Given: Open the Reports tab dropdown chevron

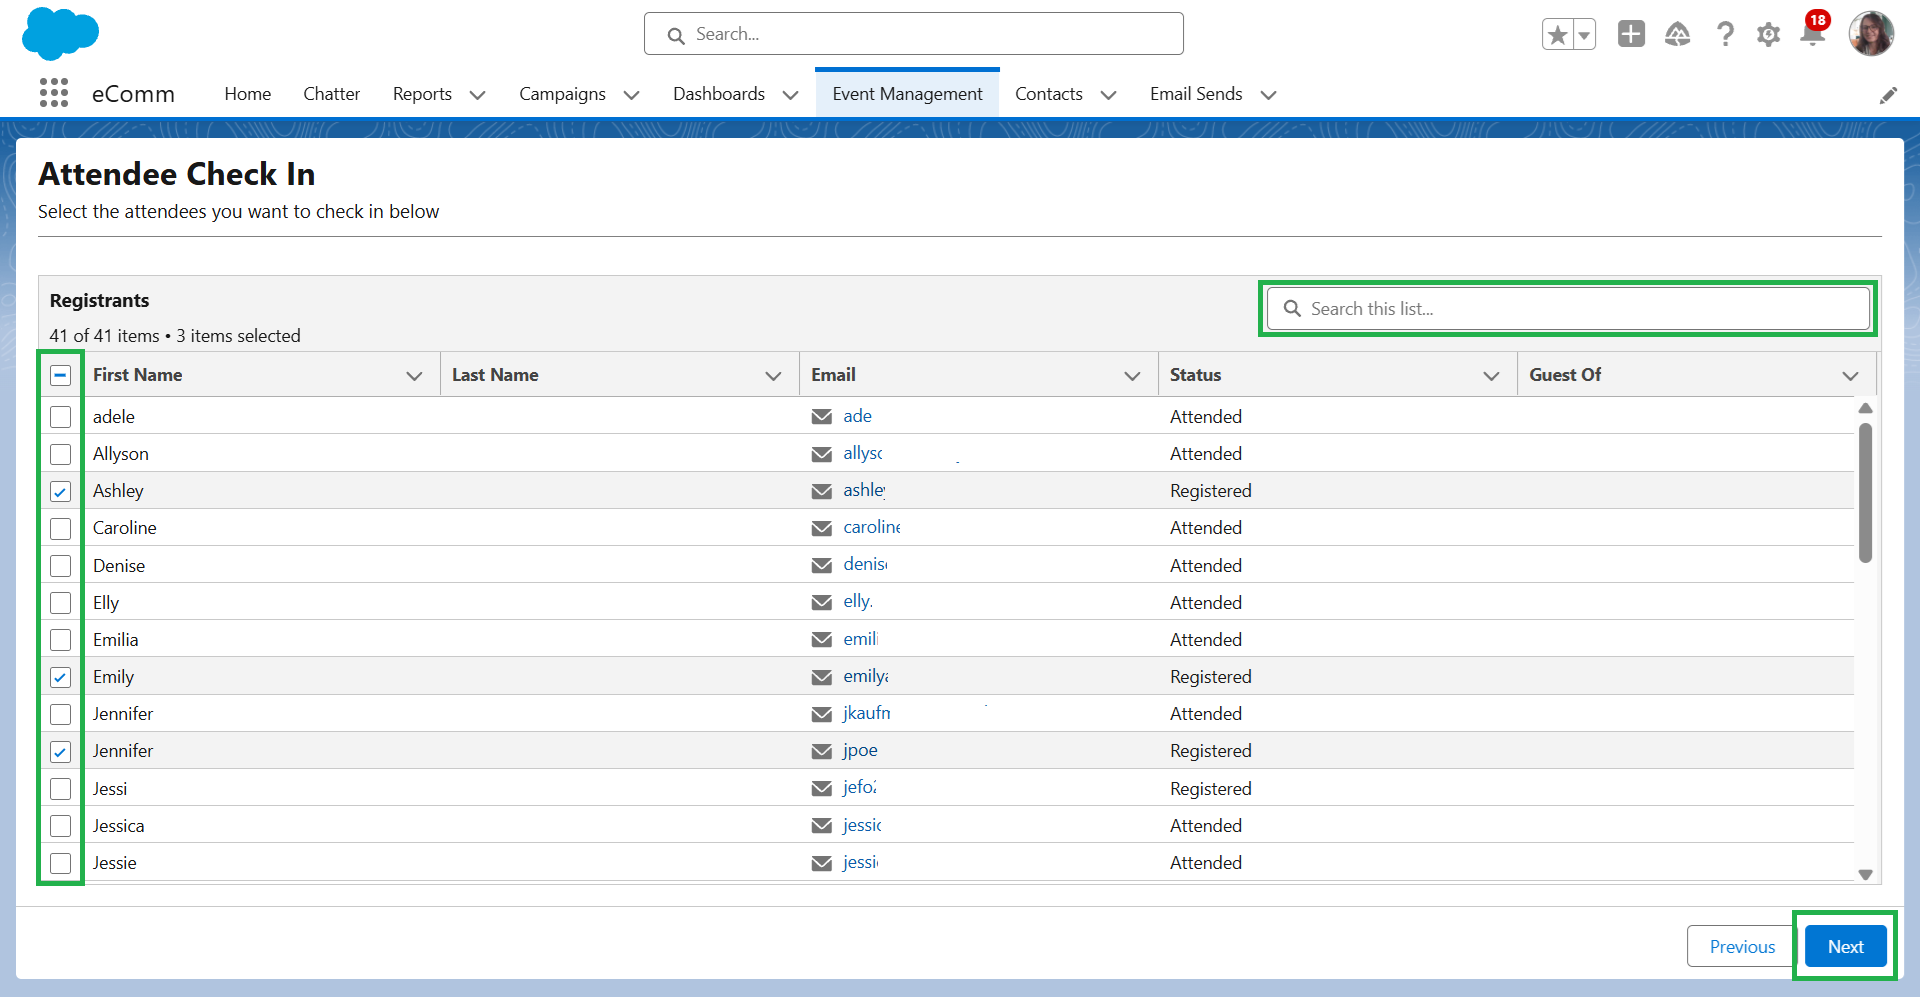Looking at the screenshot, I should click(x=478, y=95).
